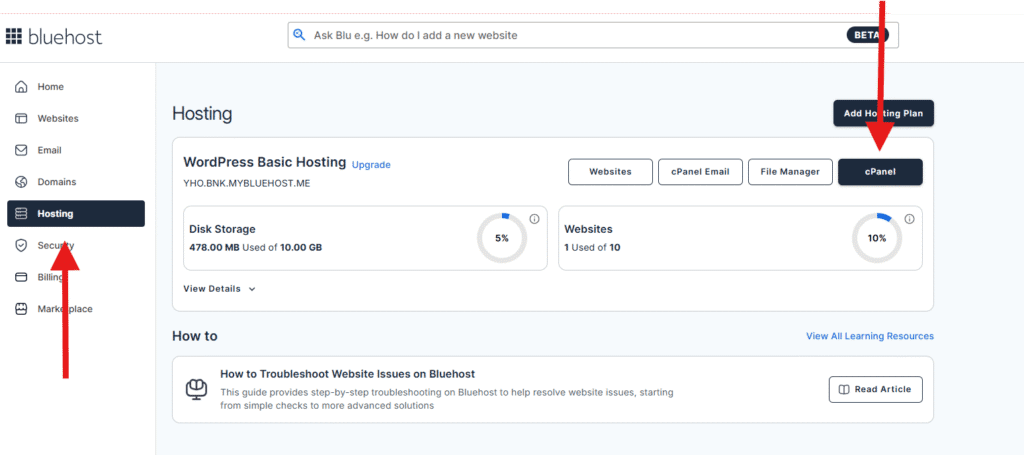Viewport: 1024px width, 455px height.
Task: Click the 'How to' section heading
Action: point(195,336)
